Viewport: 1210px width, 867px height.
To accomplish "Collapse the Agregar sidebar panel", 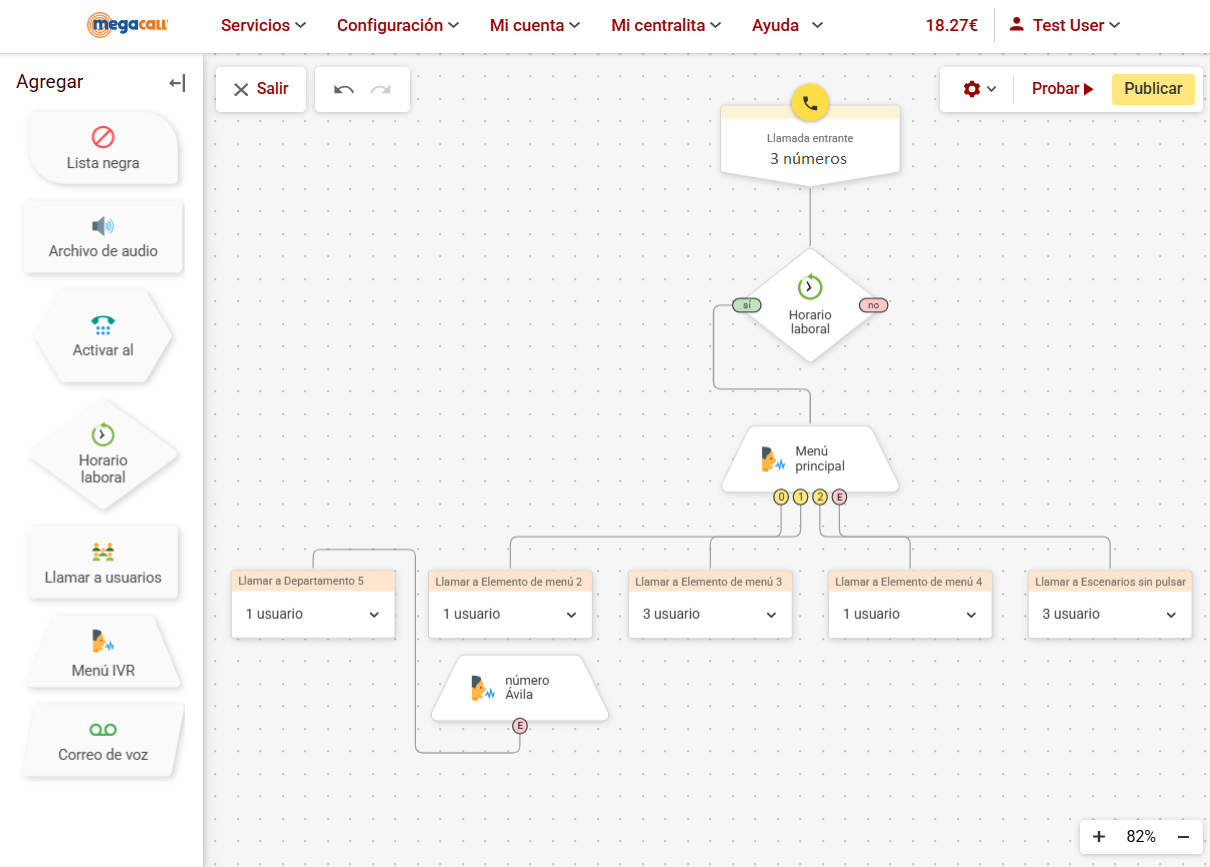I will click(x=177, y=83).
